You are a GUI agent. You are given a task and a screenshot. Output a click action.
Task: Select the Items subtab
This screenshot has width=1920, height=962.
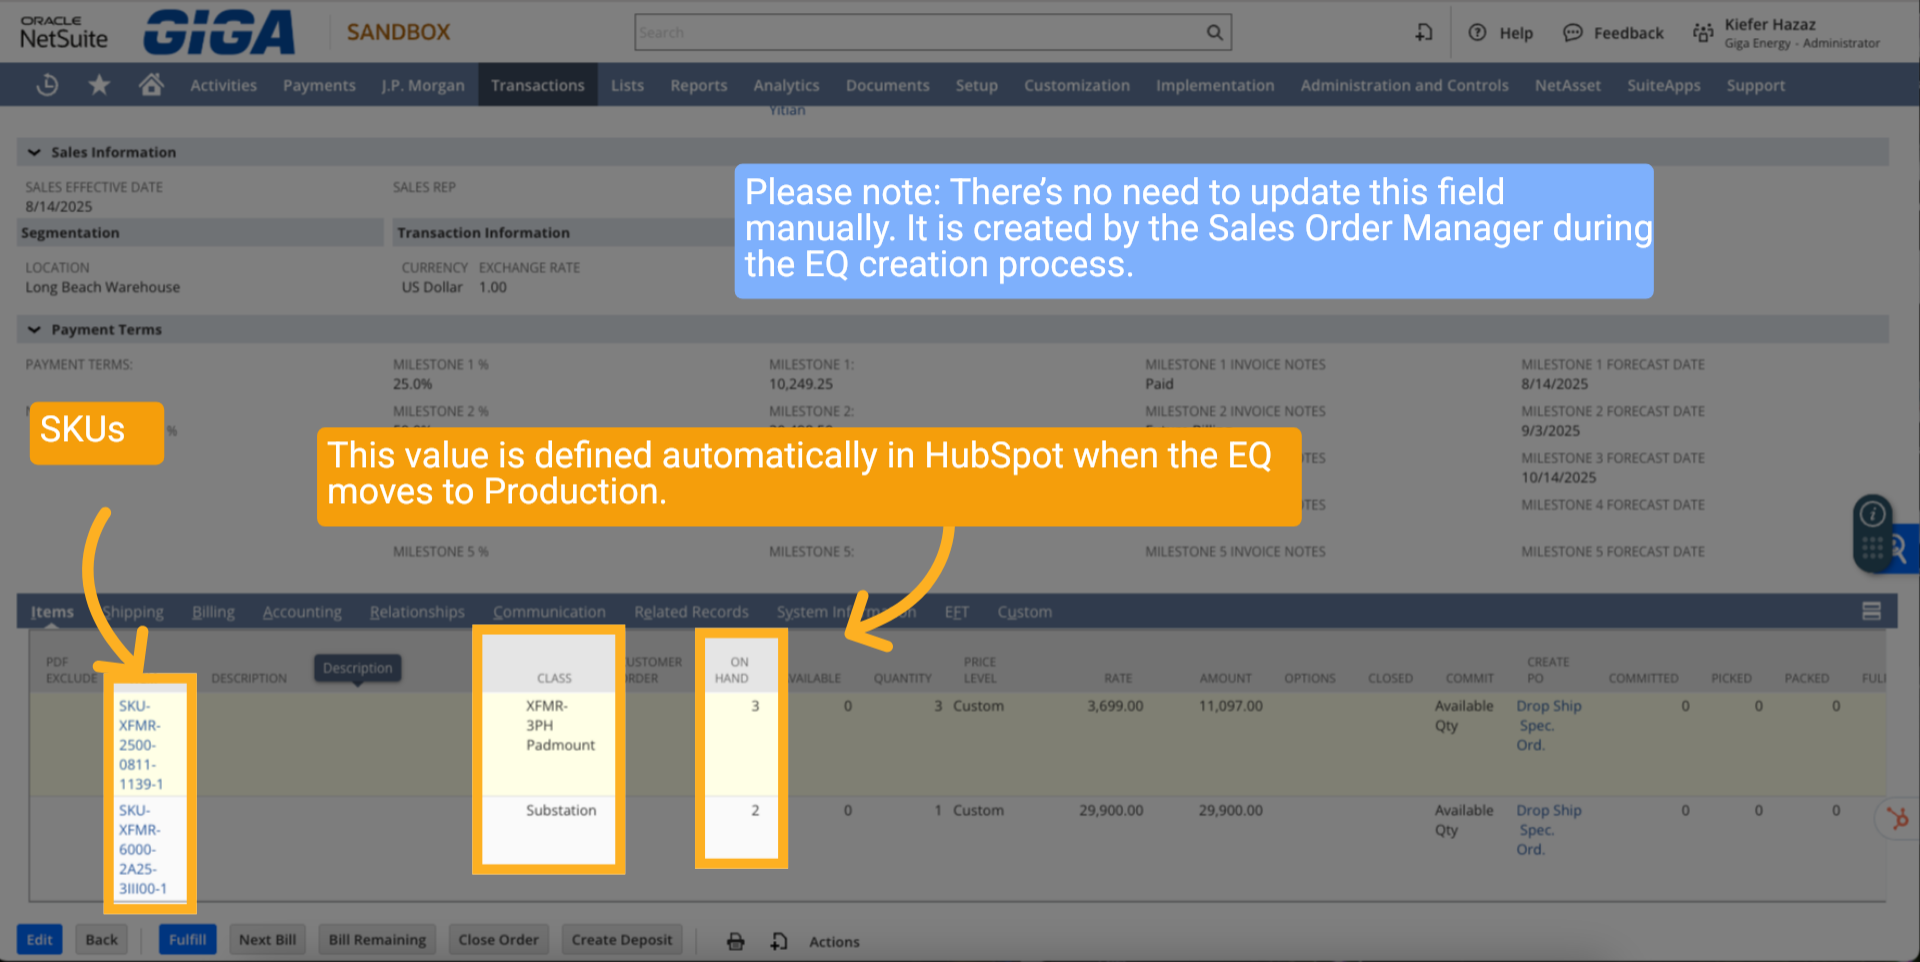[52, 612]
